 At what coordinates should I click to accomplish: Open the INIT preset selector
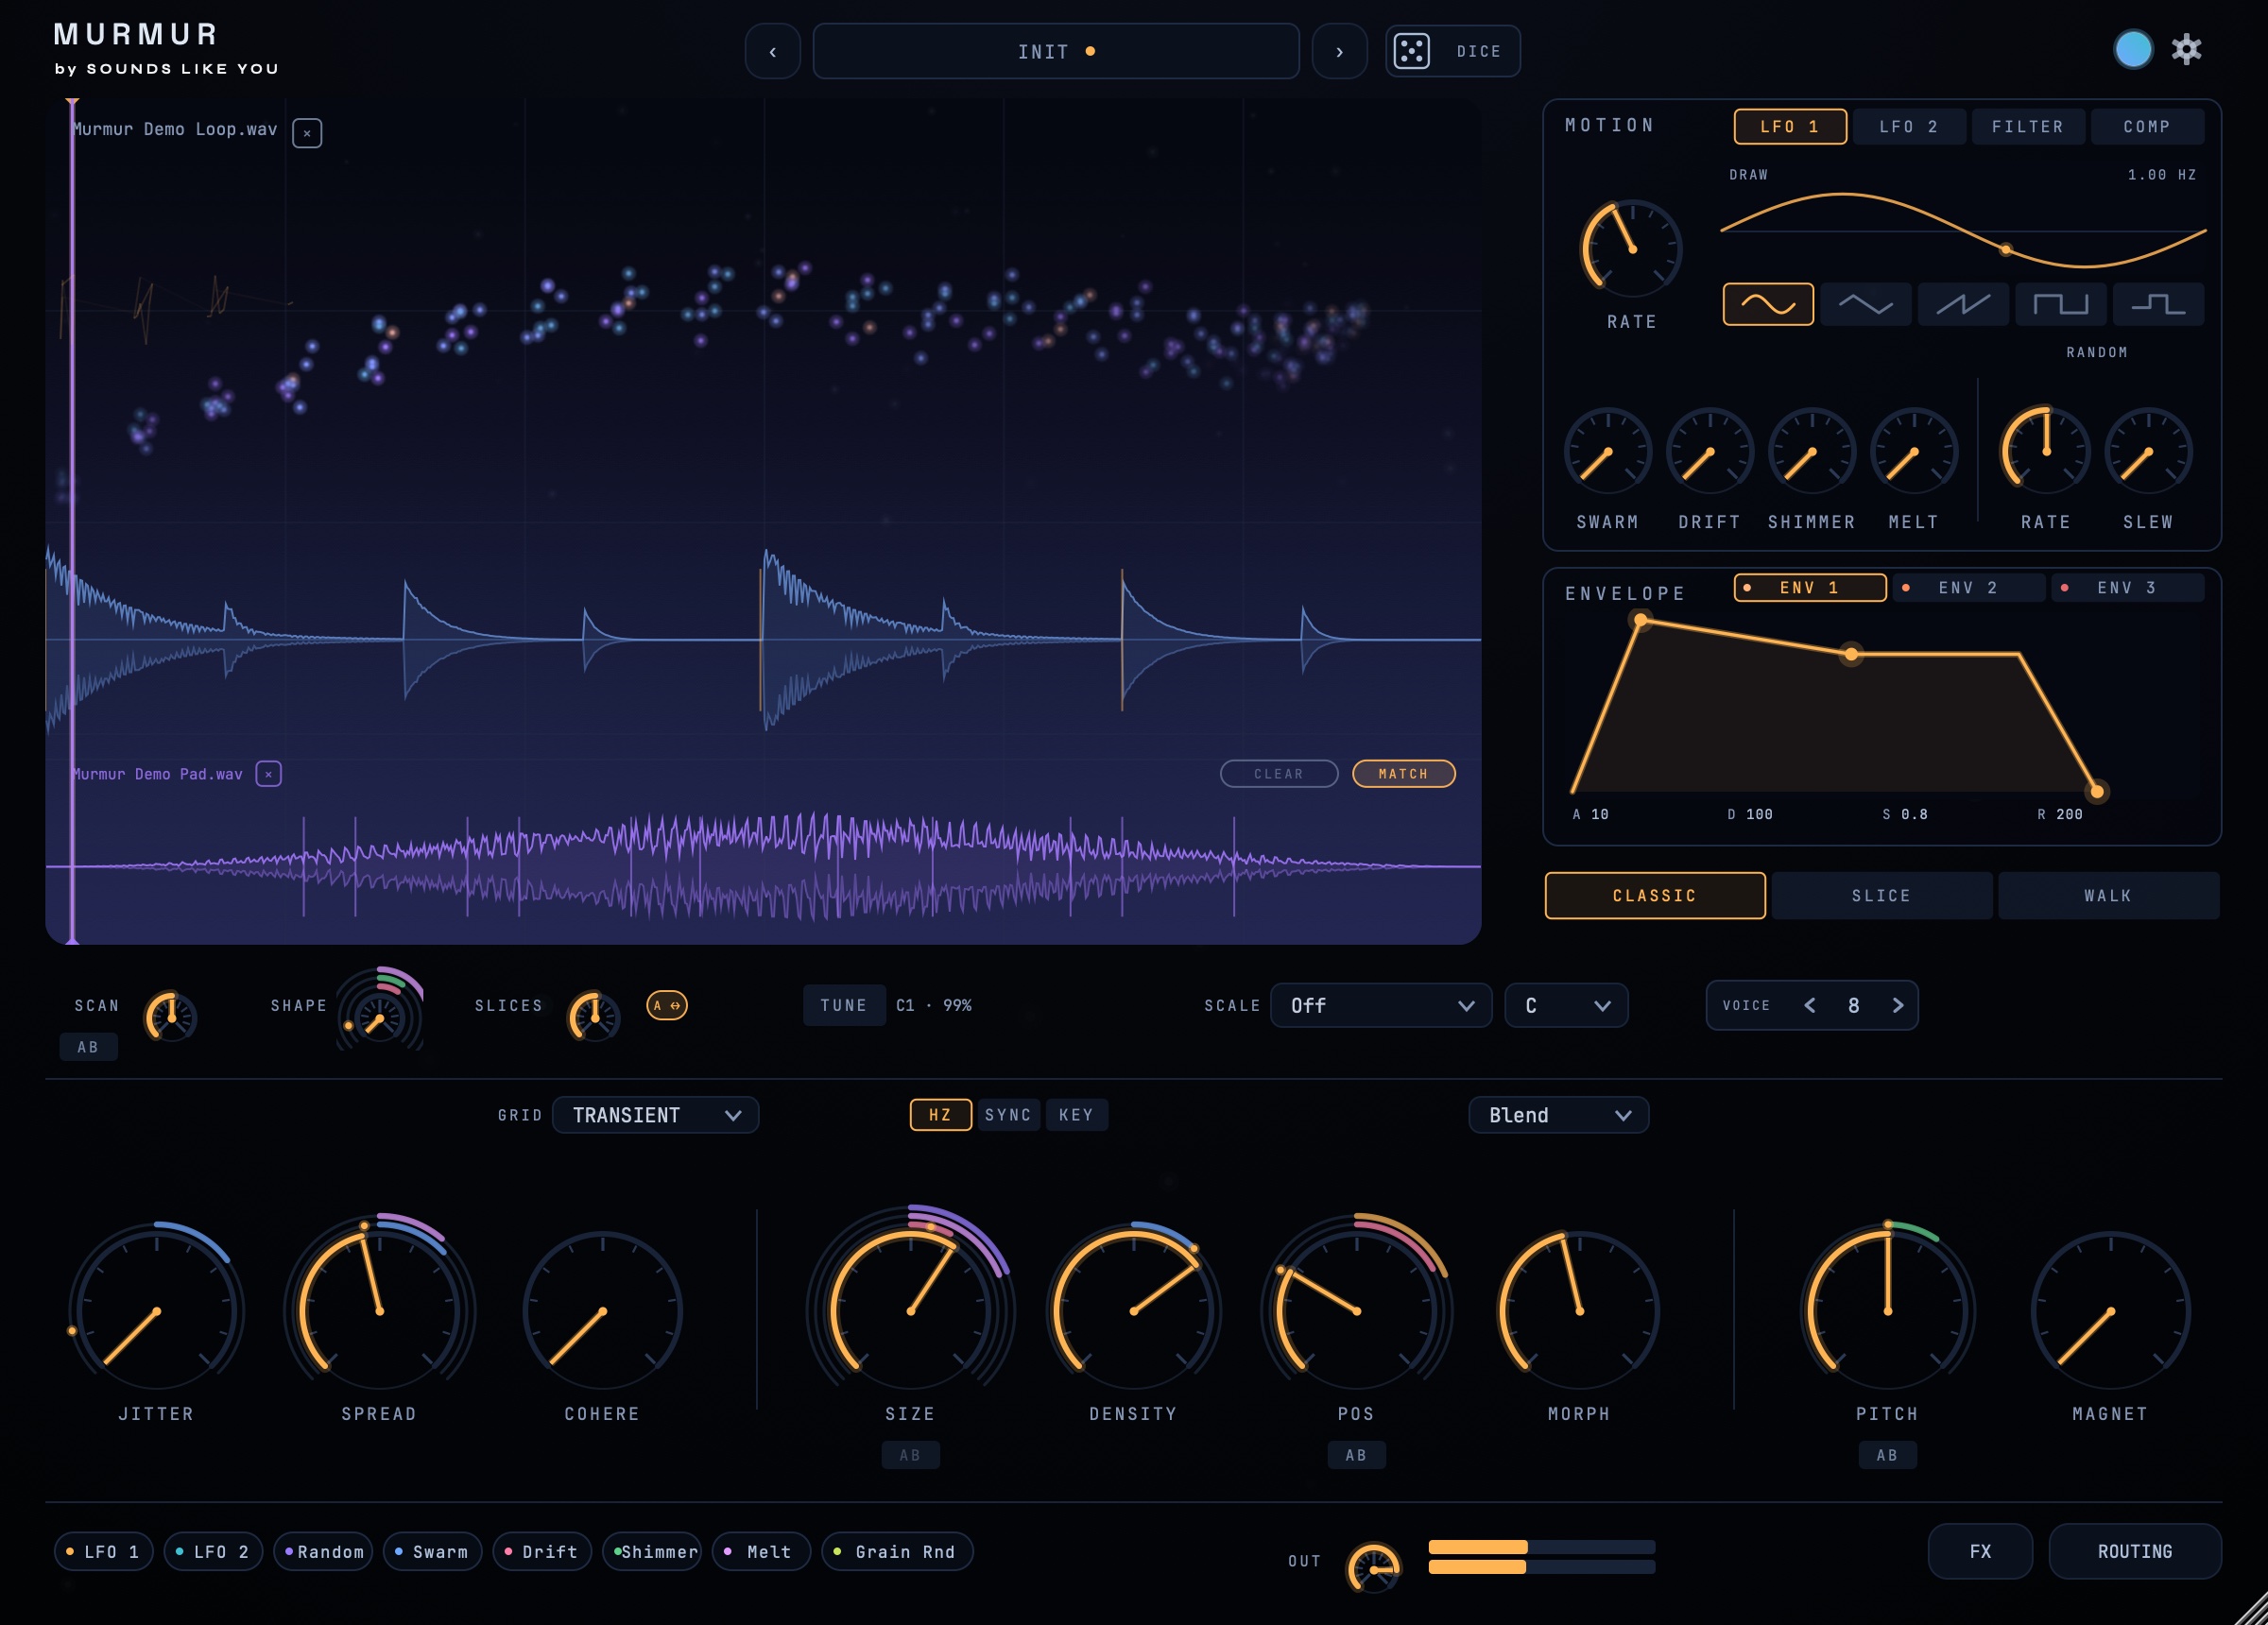tap(1056, 51)
